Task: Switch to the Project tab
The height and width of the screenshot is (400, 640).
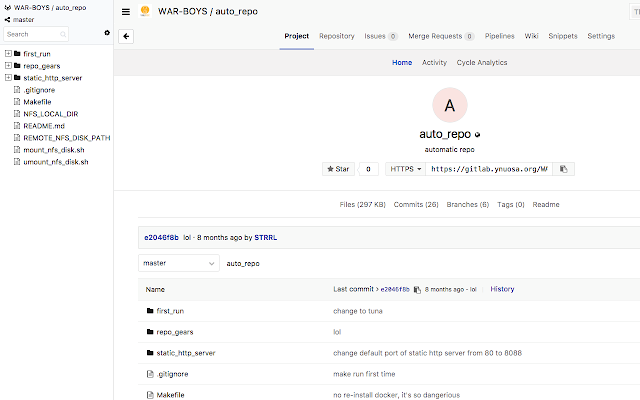Action: tap(297, 36)
